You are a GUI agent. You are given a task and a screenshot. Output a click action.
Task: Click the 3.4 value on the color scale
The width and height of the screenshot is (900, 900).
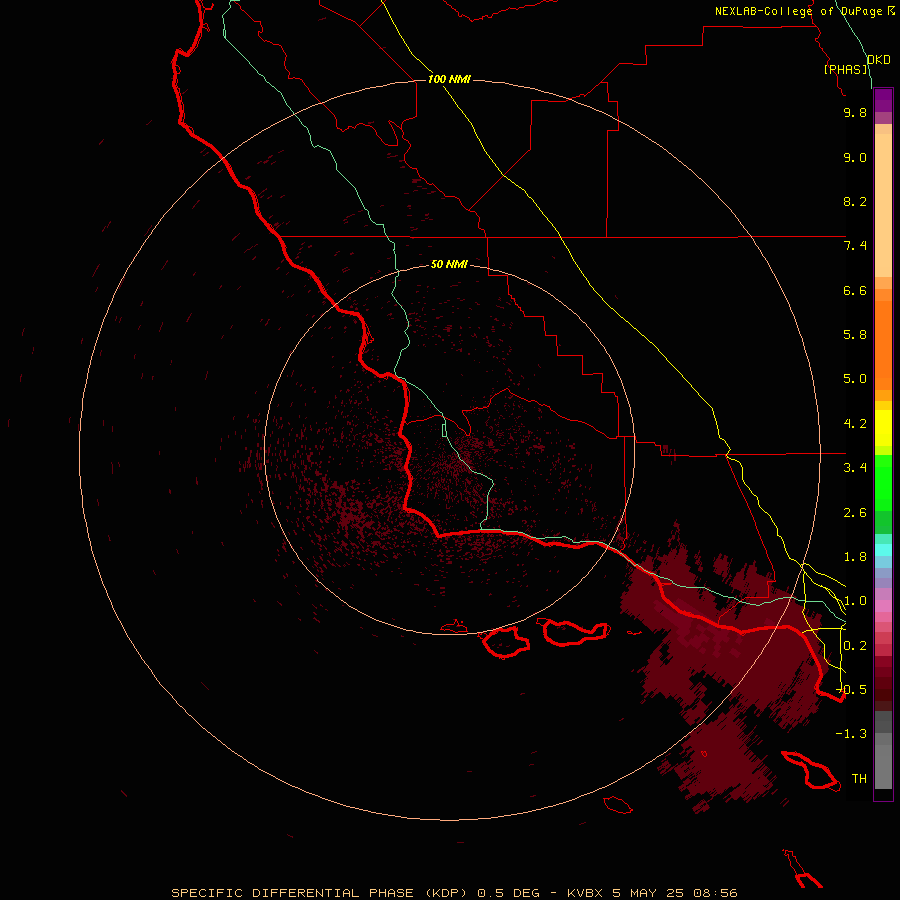point(855,468)
